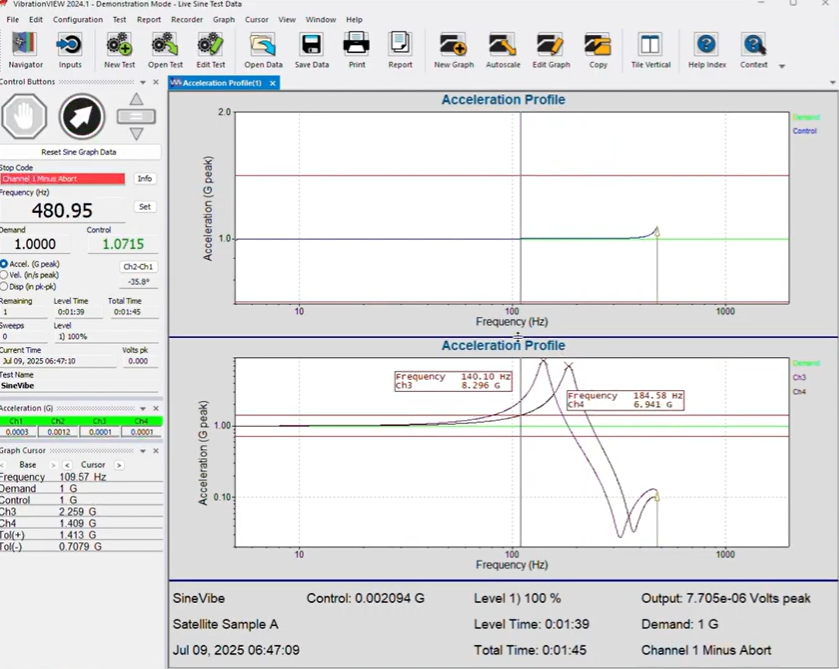Click the Ch4 green channel indicator
The width and height of the screenshot is (839, 669).
pos(141,421)
